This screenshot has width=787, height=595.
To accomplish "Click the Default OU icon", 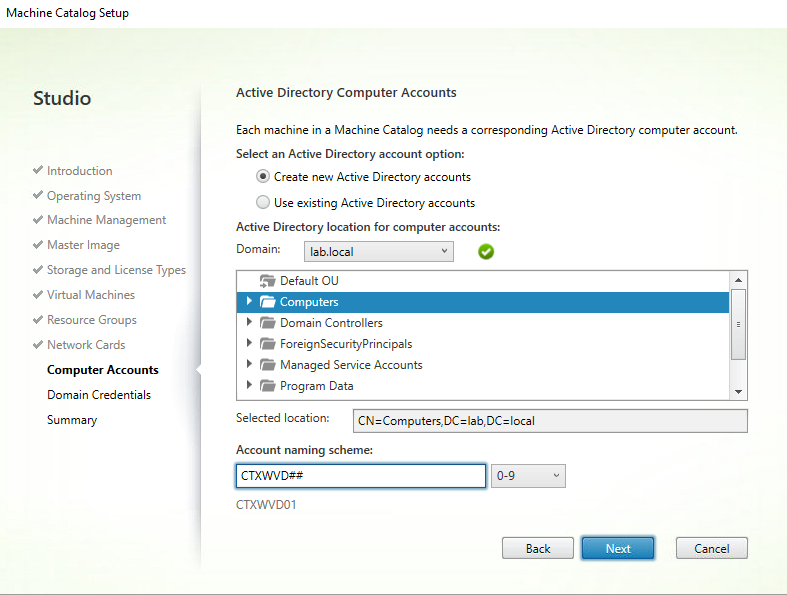I will 268,281.
